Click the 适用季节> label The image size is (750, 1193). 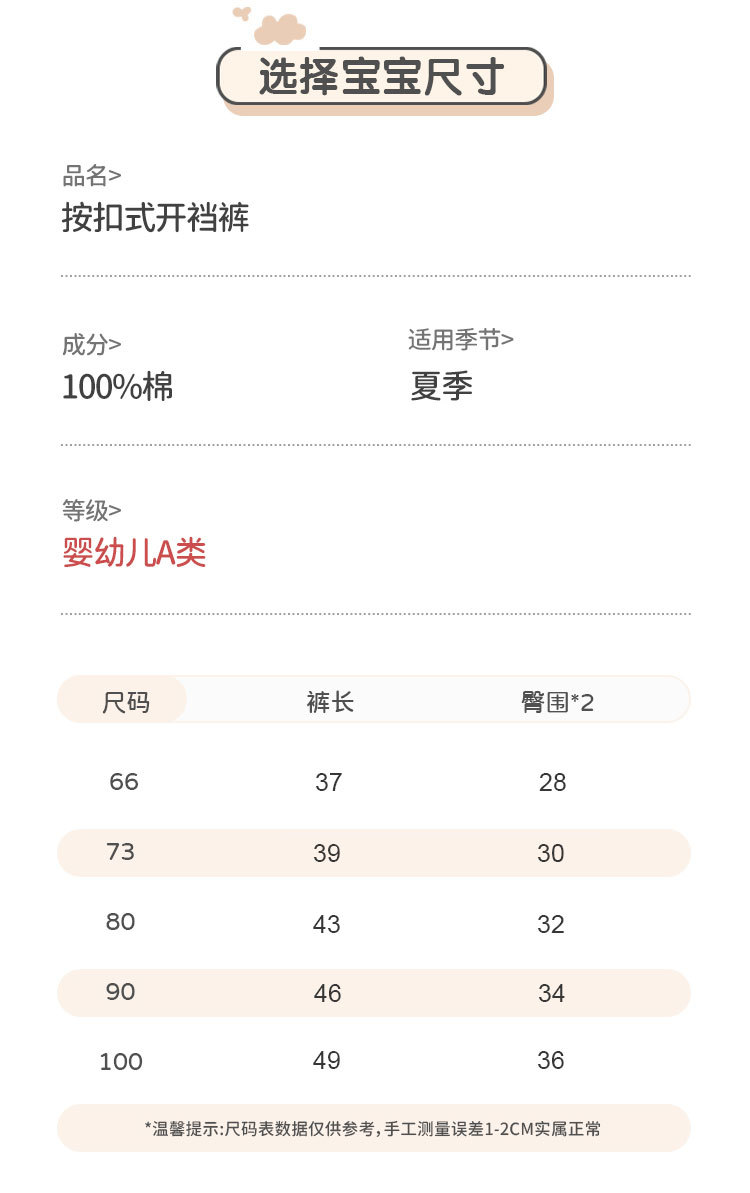pyautogui.click(x=460, y=340)
